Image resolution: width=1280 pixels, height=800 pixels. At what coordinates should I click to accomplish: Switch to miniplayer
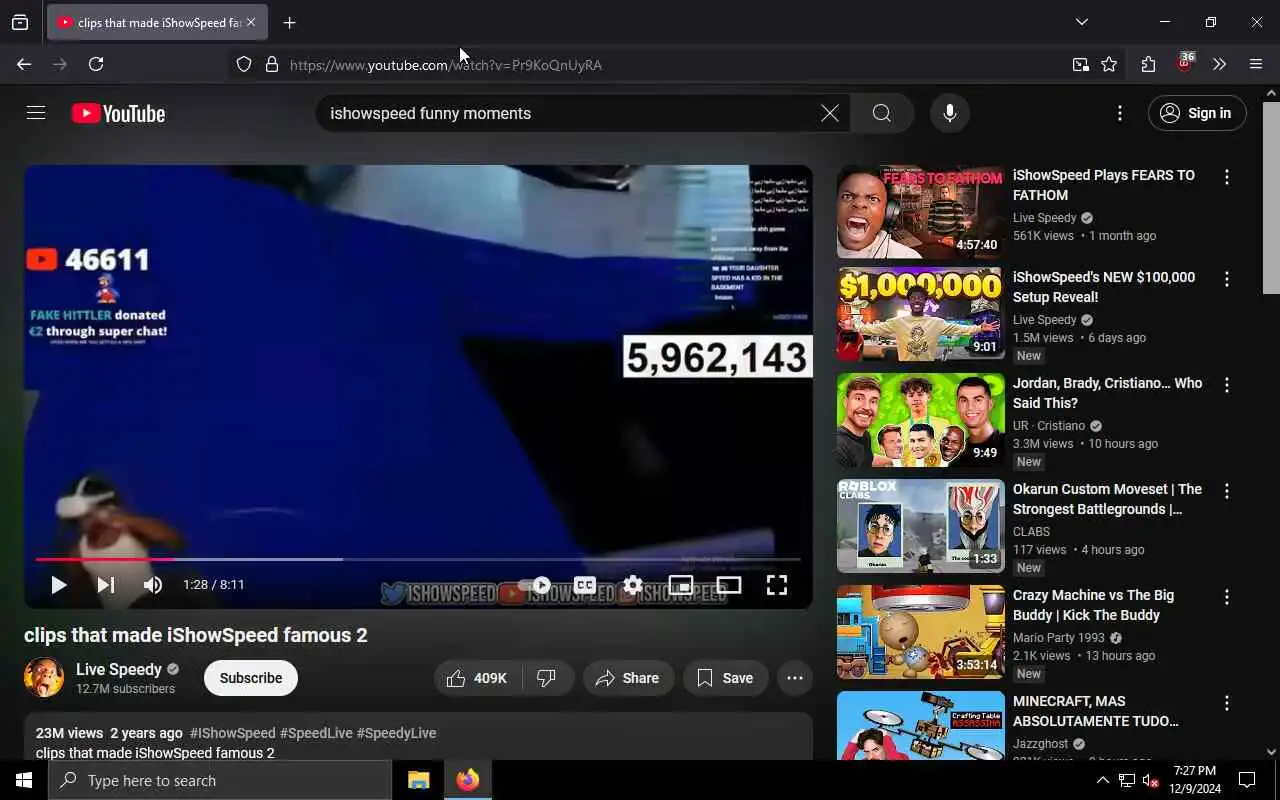tap(681, 585)
